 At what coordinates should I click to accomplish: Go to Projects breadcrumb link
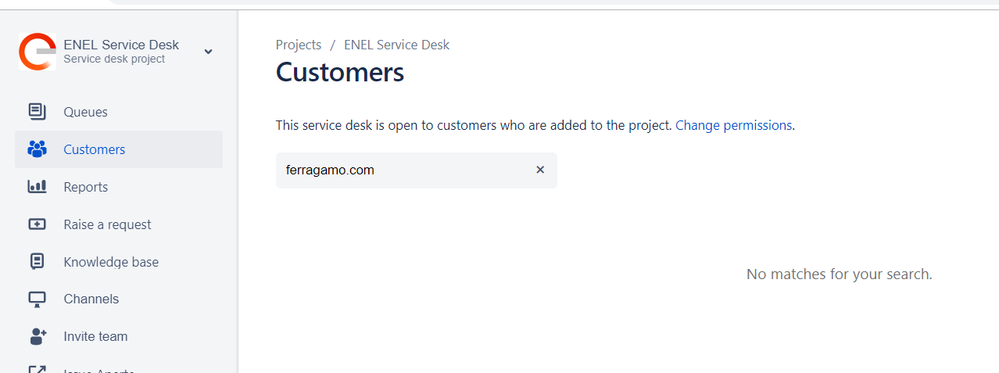pos(298,45)
